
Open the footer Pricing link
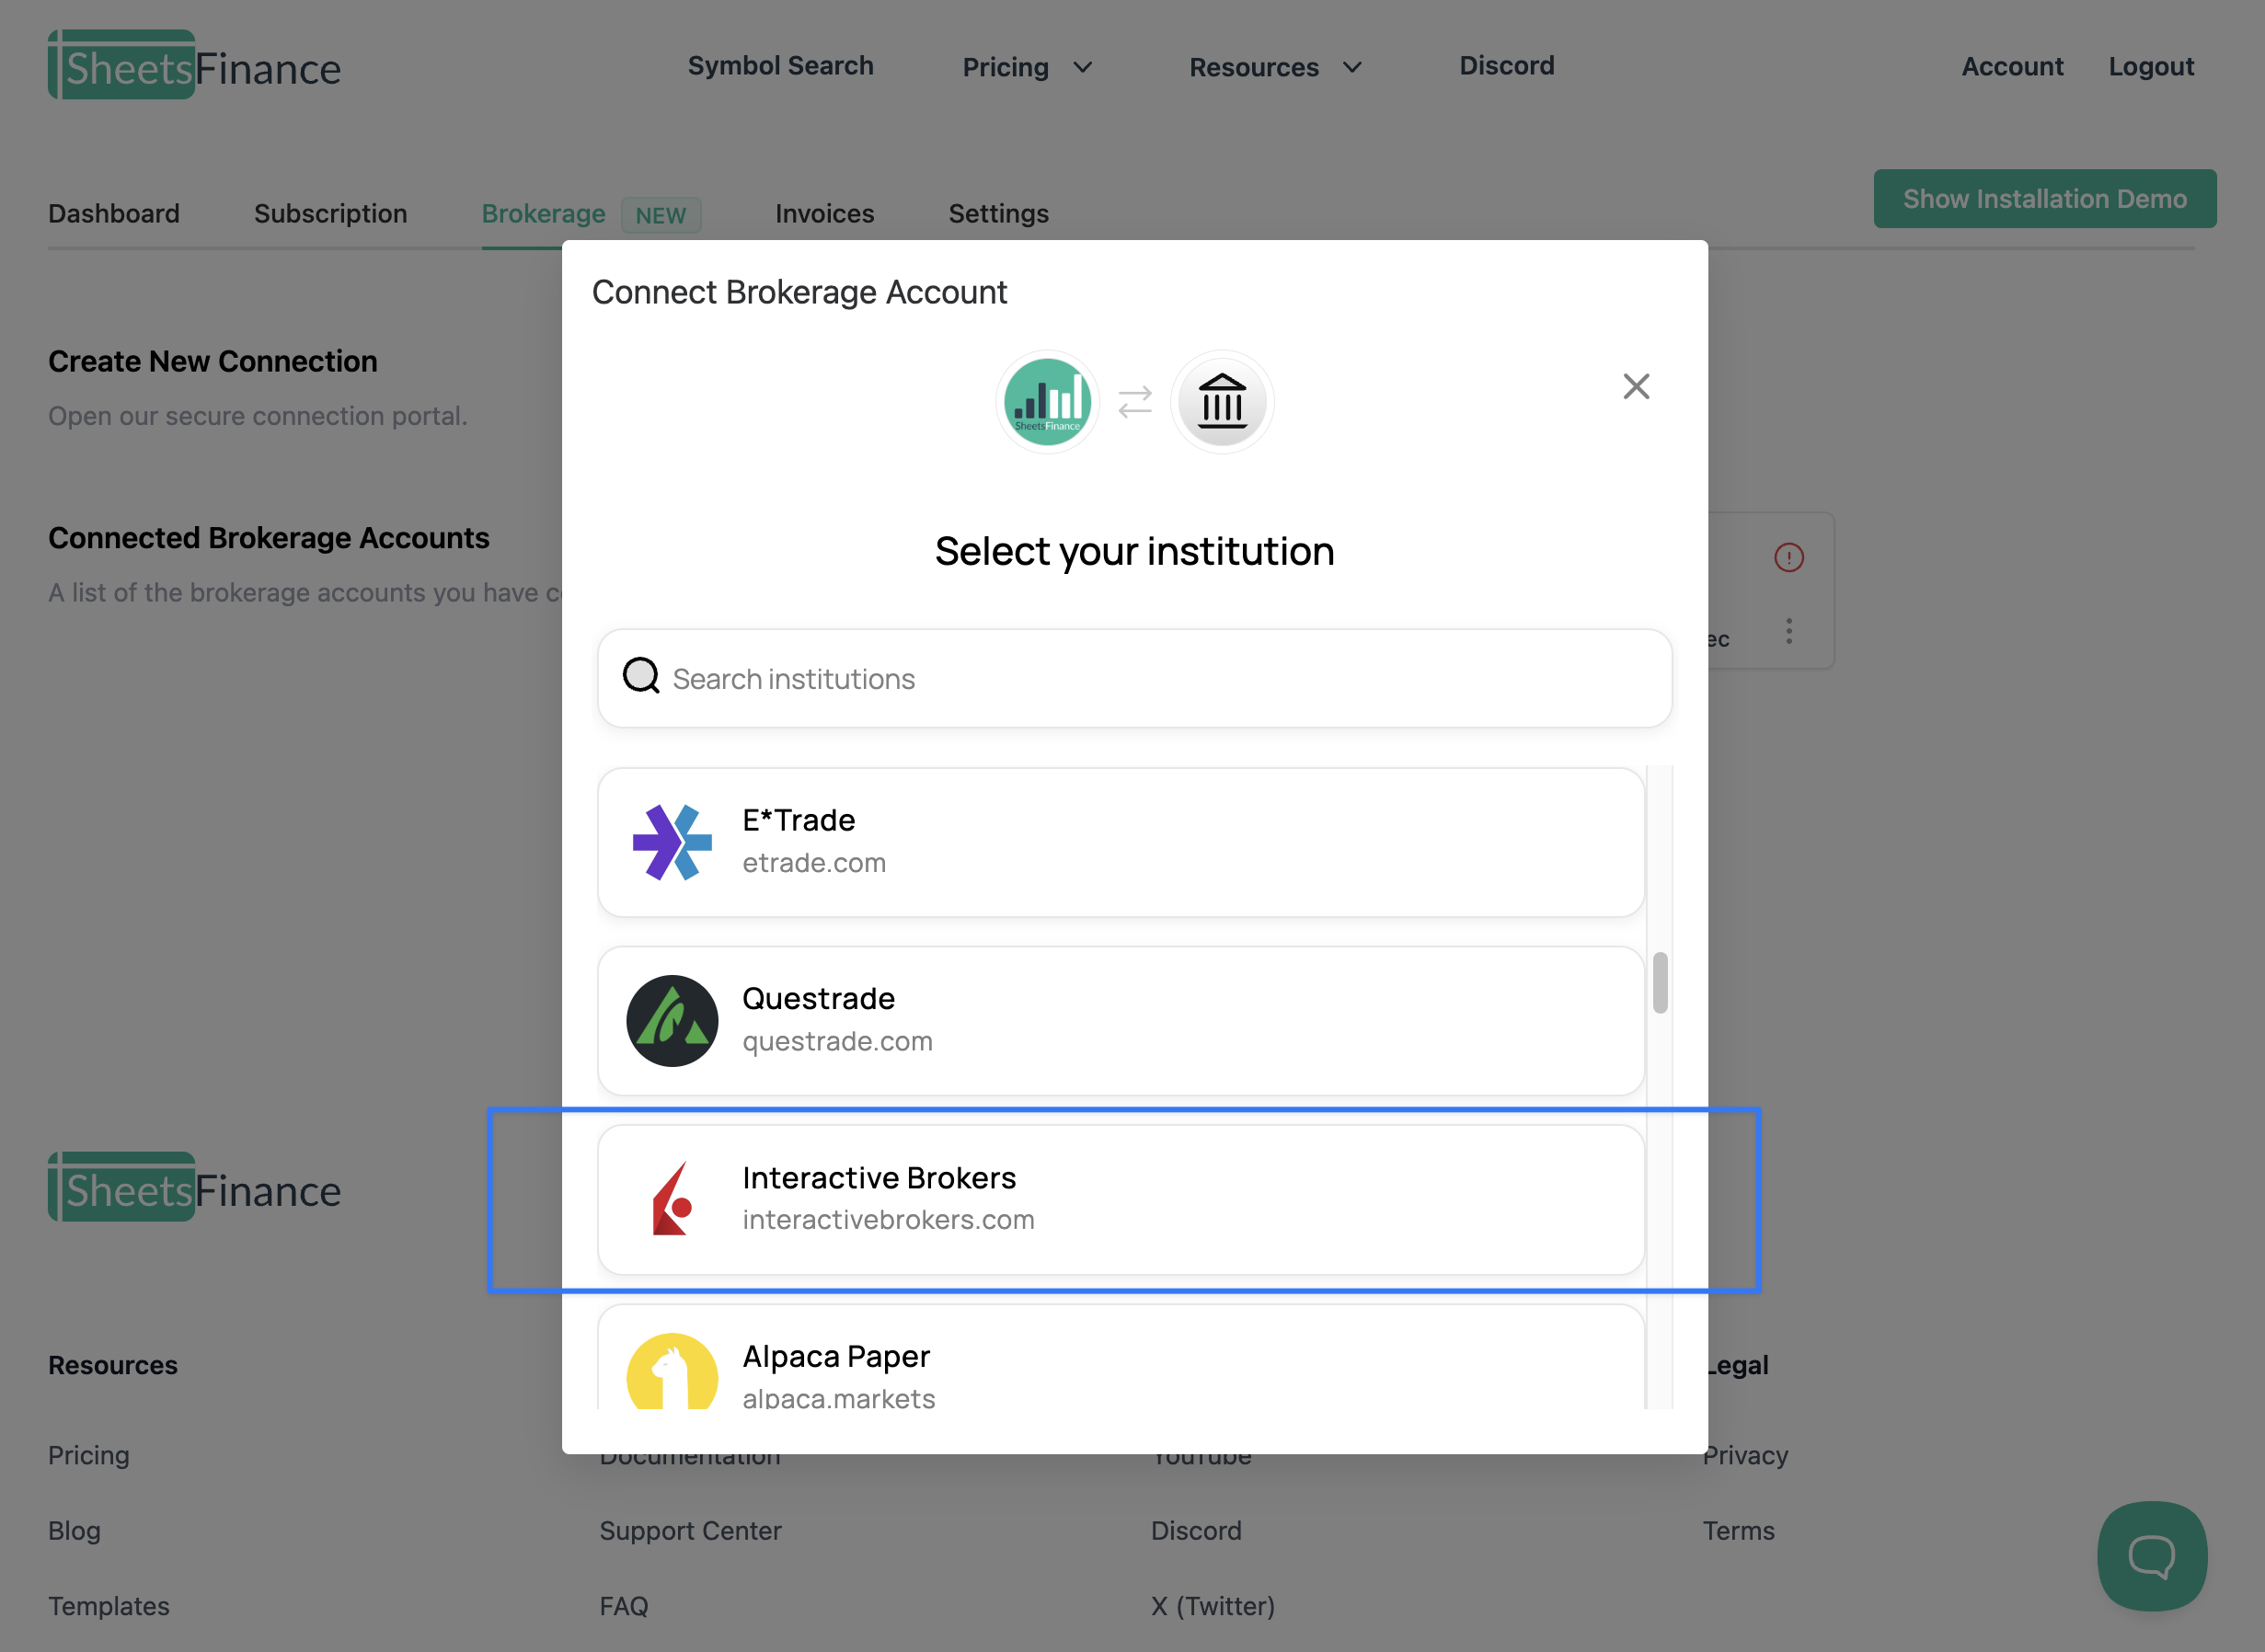pyautogui.click(x=89, y=1455)
